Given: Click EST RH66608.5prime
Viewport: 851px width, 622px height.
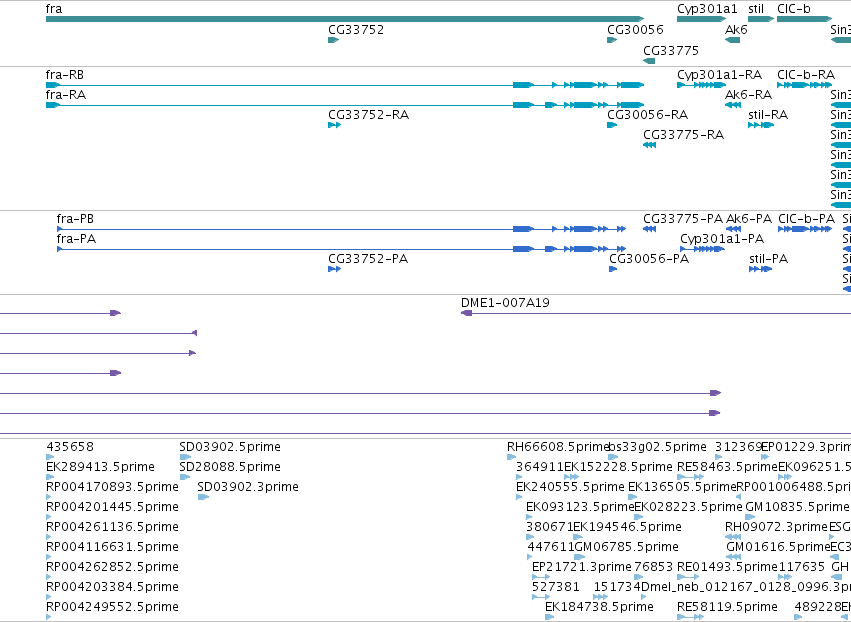Looking at the screenshot, I should [x=511, y=457].
